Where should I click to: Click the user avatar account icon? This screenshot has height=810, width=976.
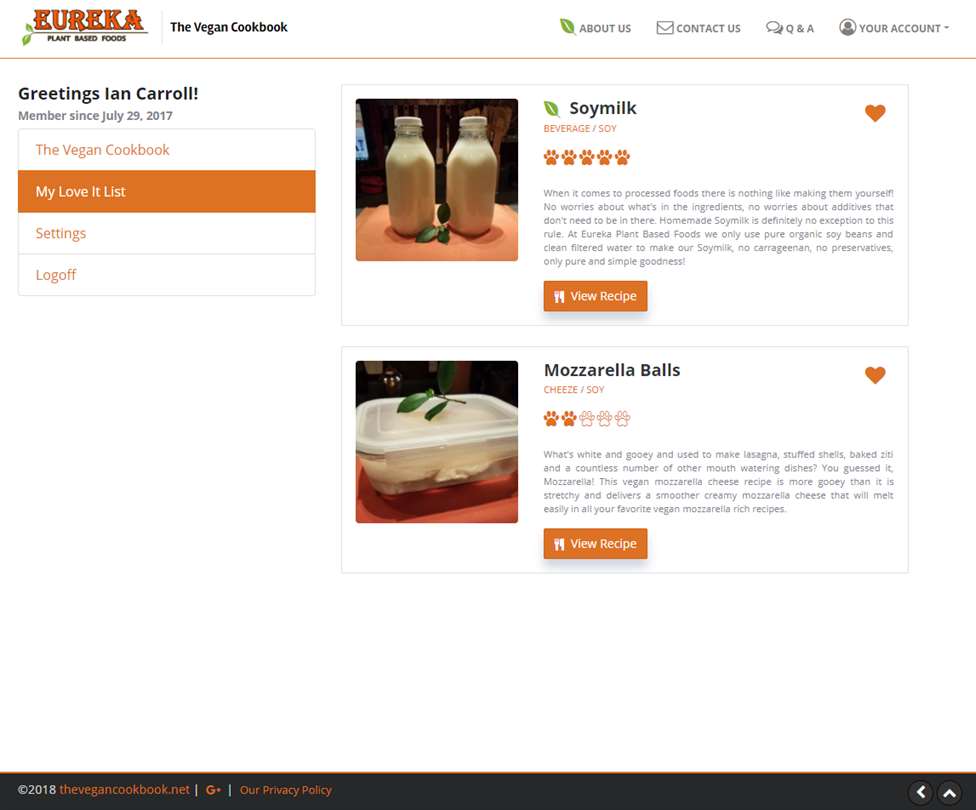tap(847, 27)
